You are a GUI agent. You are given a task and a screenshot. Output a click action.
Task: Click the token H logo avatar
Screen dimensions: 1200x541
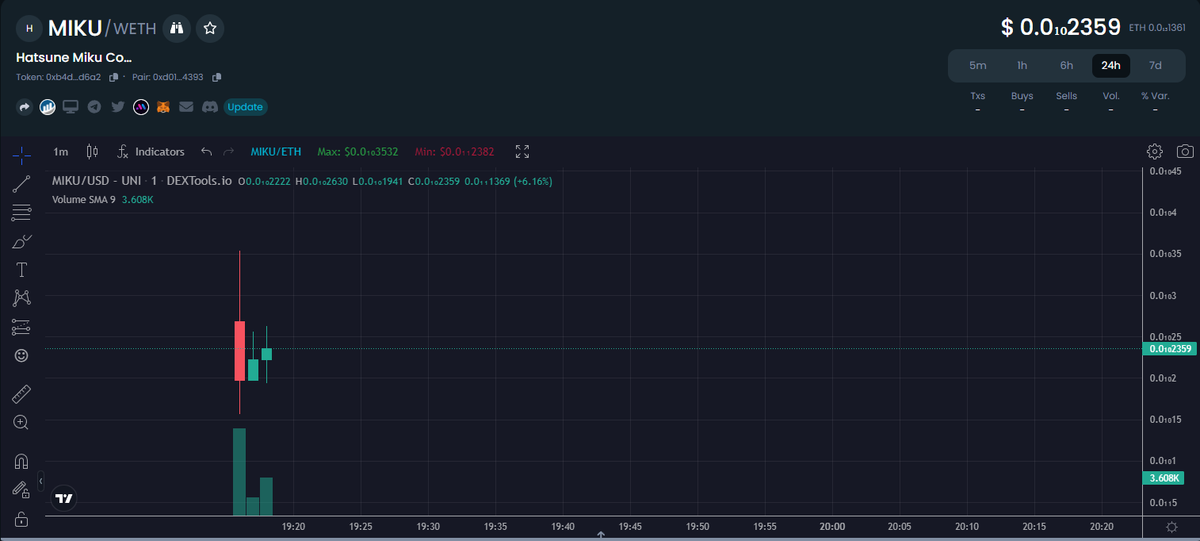(x=29, y=28)
